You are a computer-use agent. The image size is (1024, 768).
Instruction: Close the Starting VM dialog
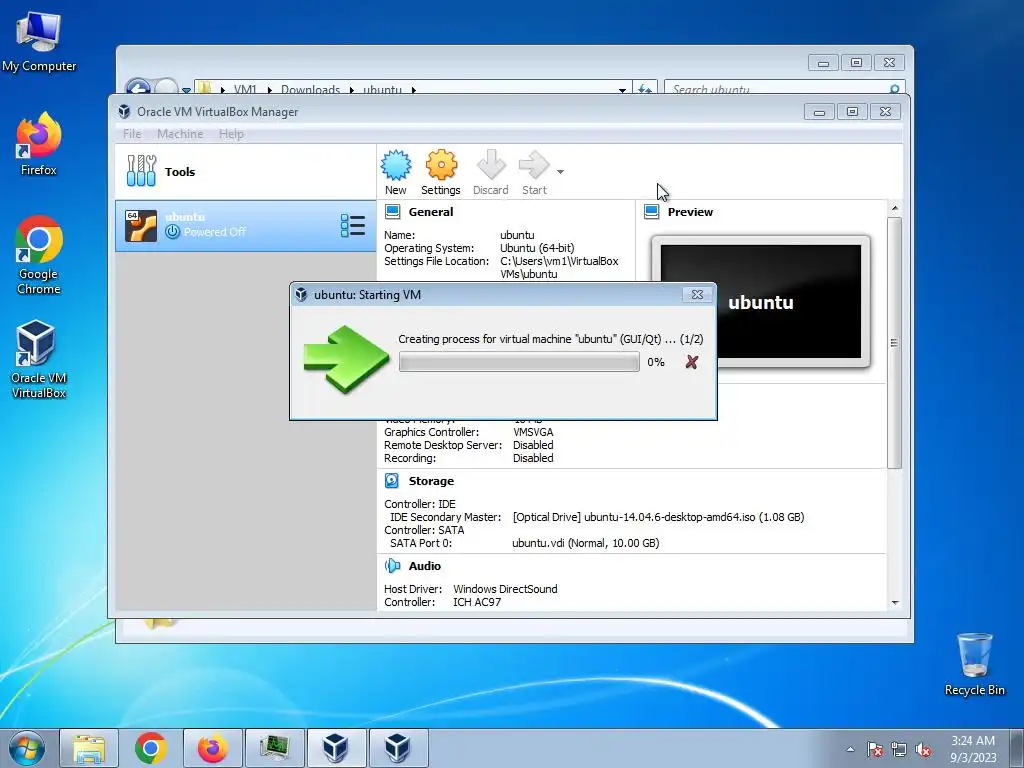[x=697, y=295]
